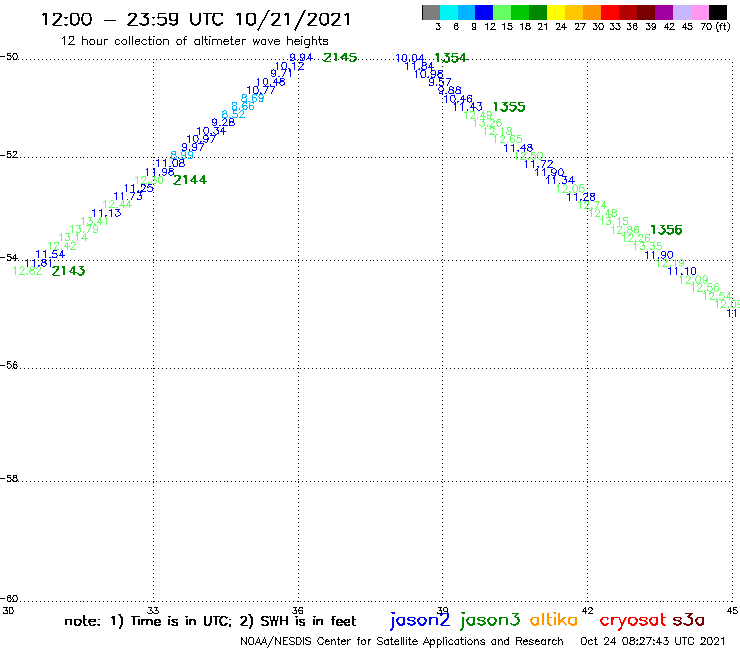
Task: Click the wave height value 9.94
Action: click(301, 58)
